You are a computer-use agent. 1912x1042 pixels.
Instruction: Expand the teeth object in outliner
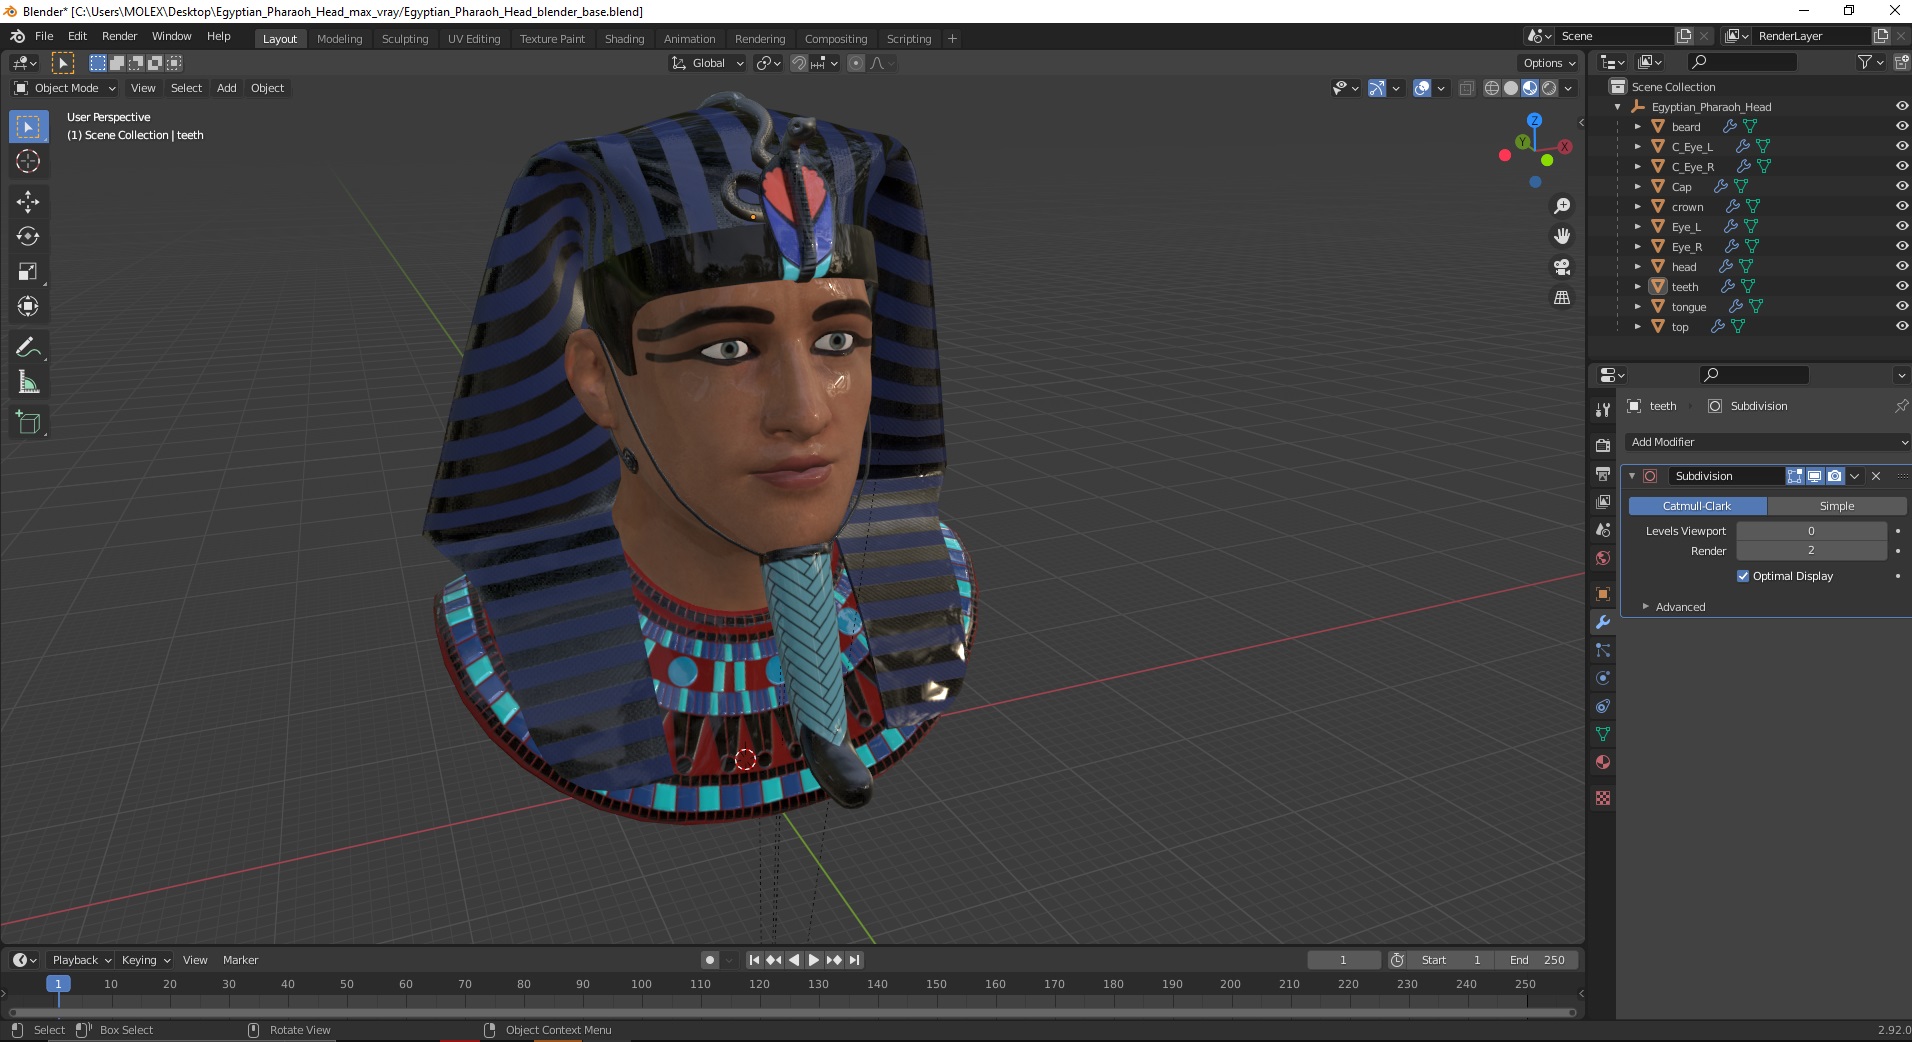tap(1637, 287)
